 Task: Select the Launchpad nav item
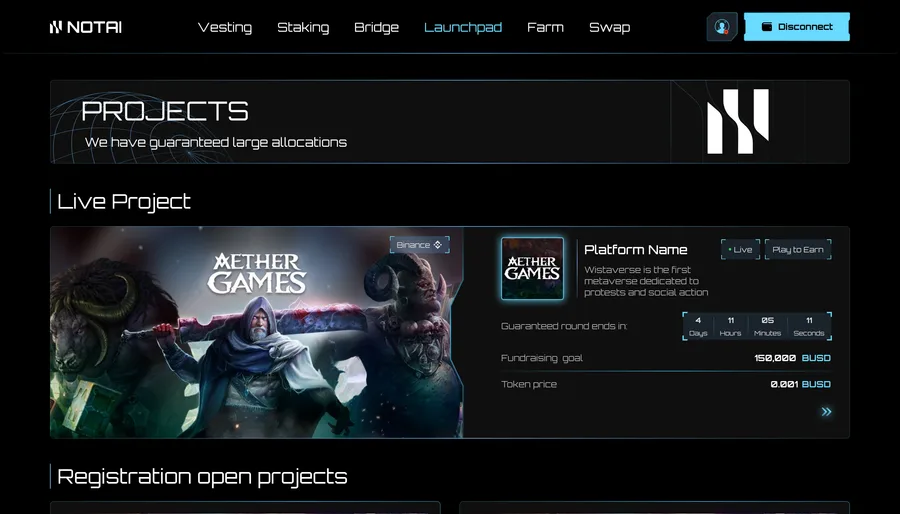tap(463, 27)
